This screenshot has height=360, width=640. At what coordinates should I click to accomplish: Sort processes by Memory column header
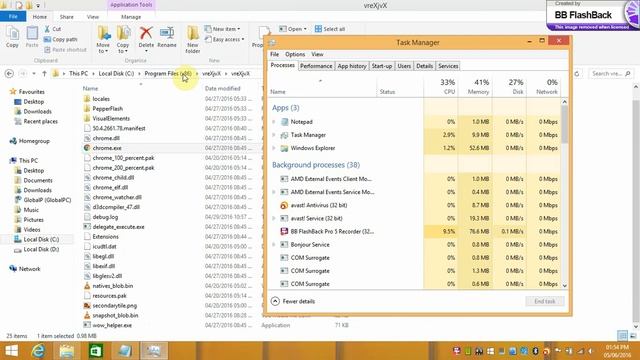pos(475,87)
